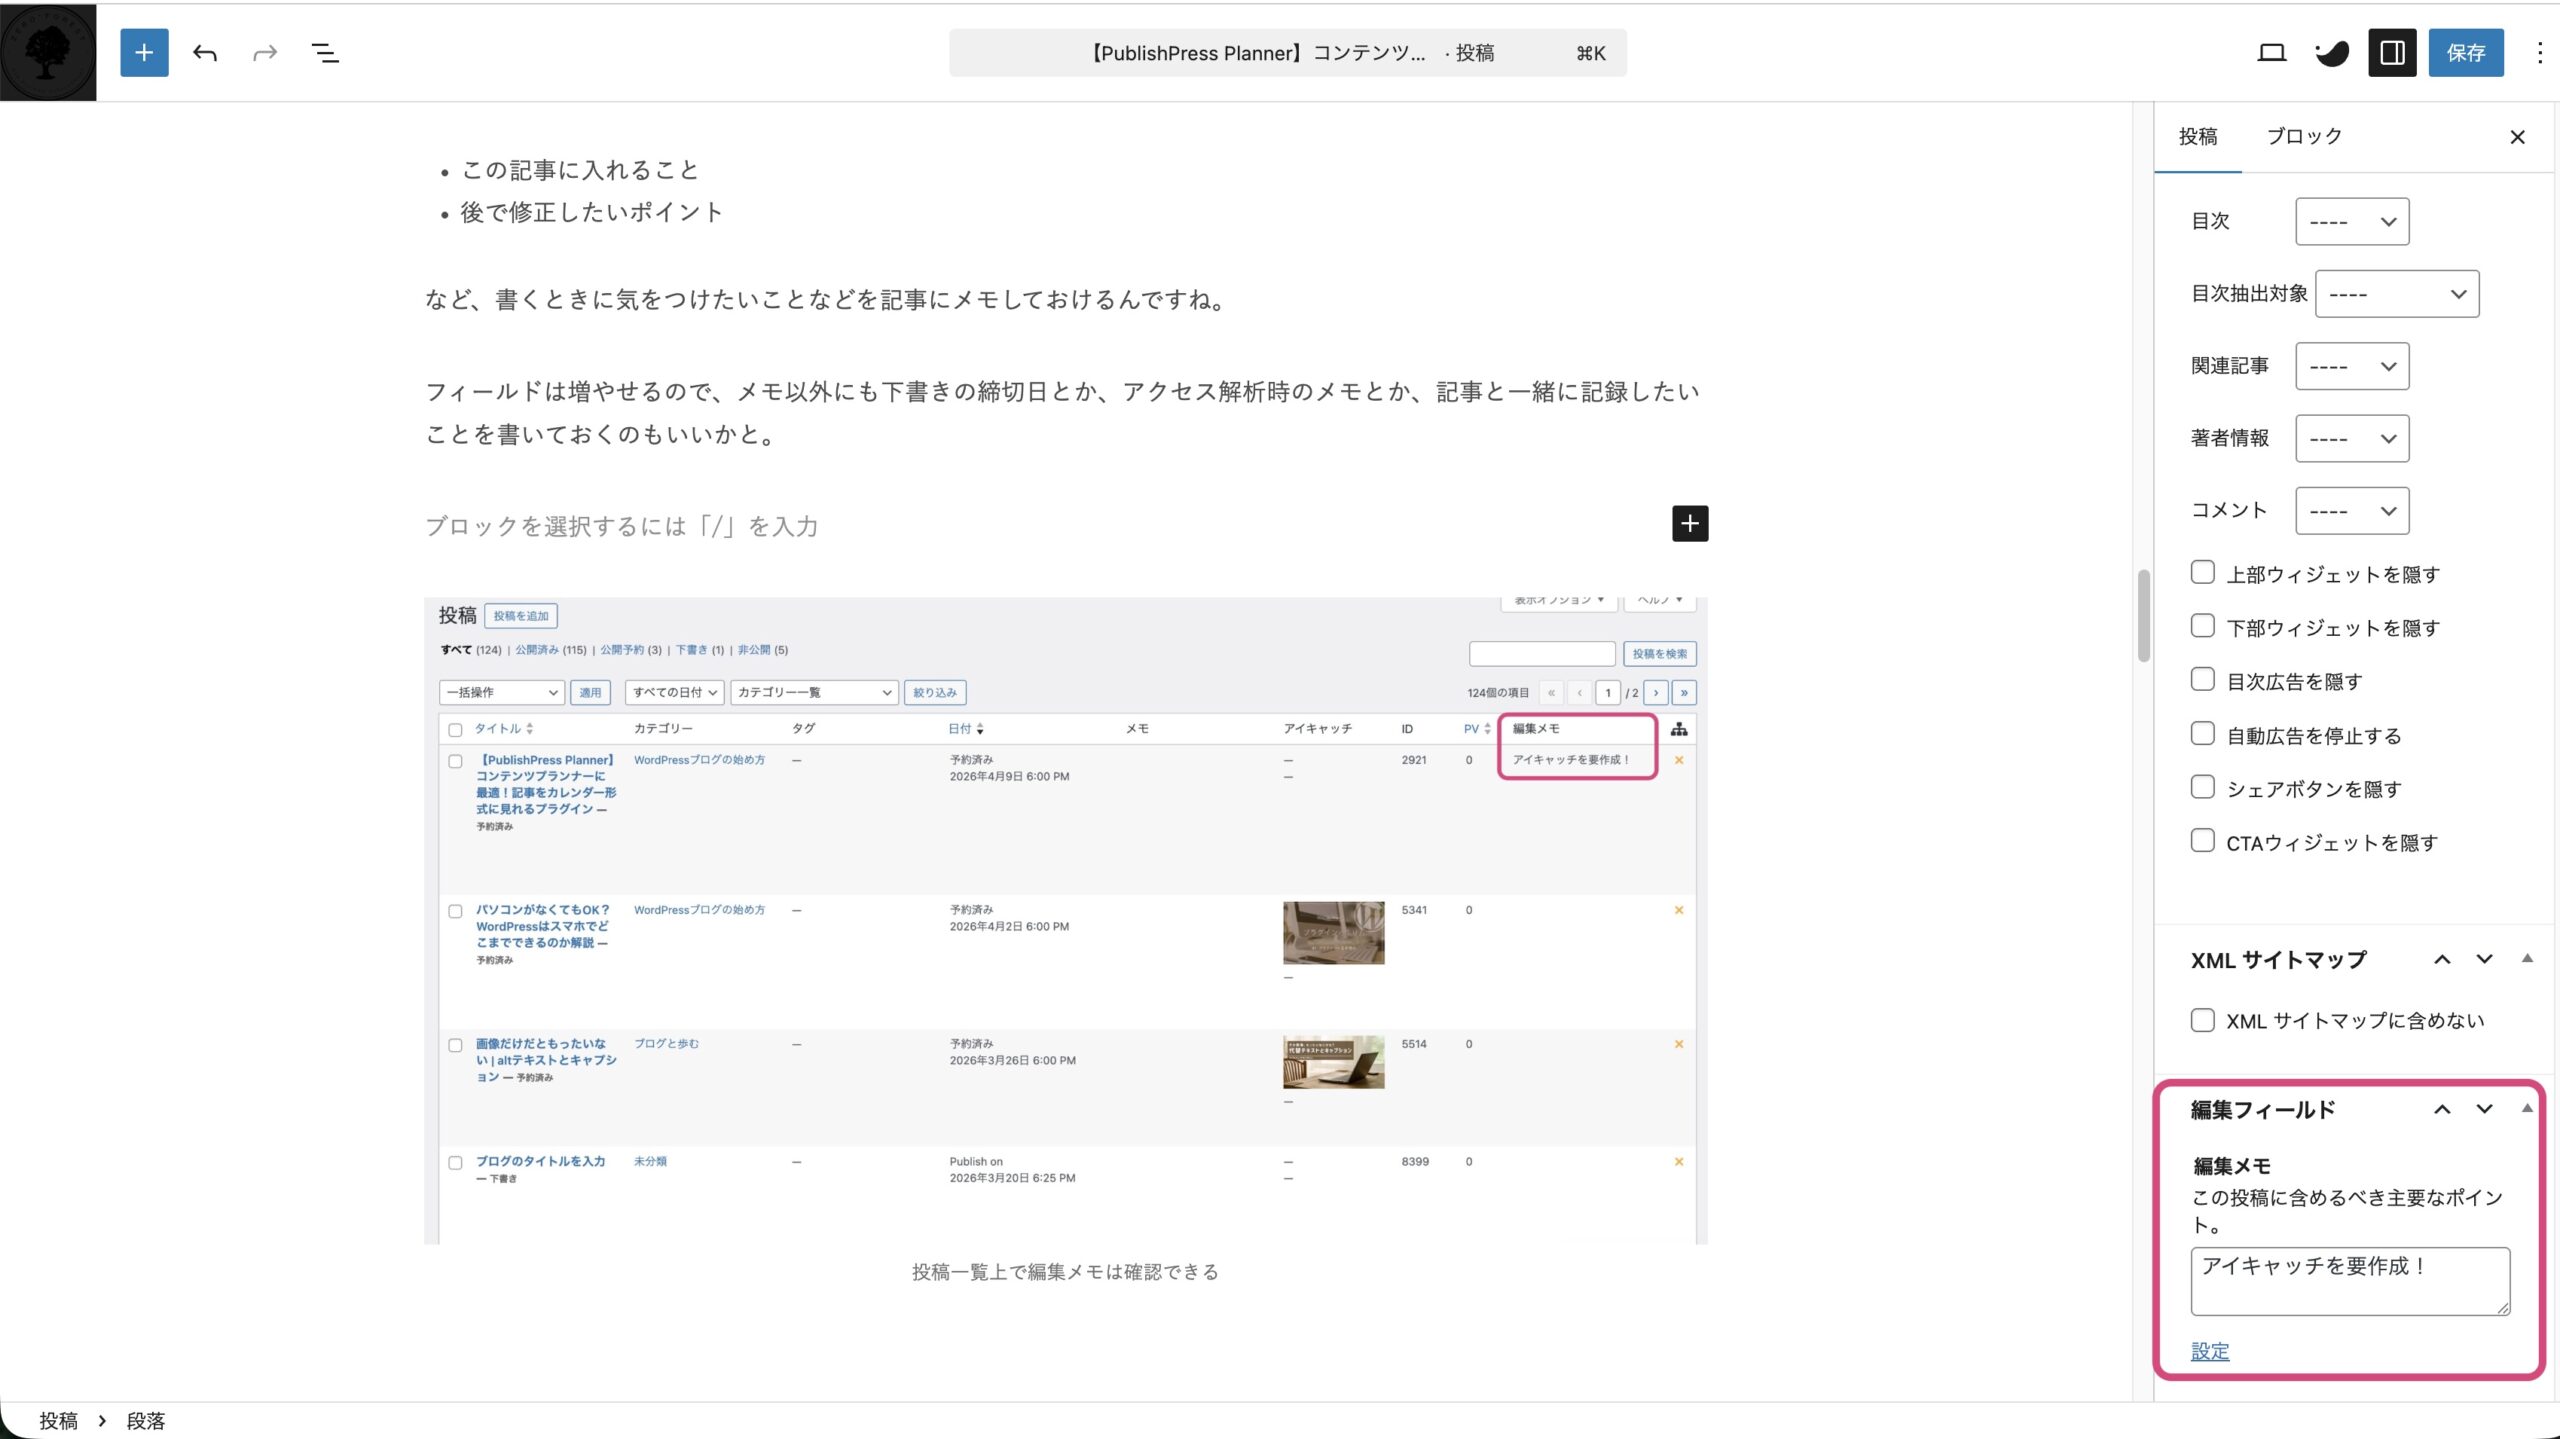The width and height of the screenshot is (2560, 1439).
Task: Click the block inserter plus button in toolbar
Action: (x=144, y=53)
